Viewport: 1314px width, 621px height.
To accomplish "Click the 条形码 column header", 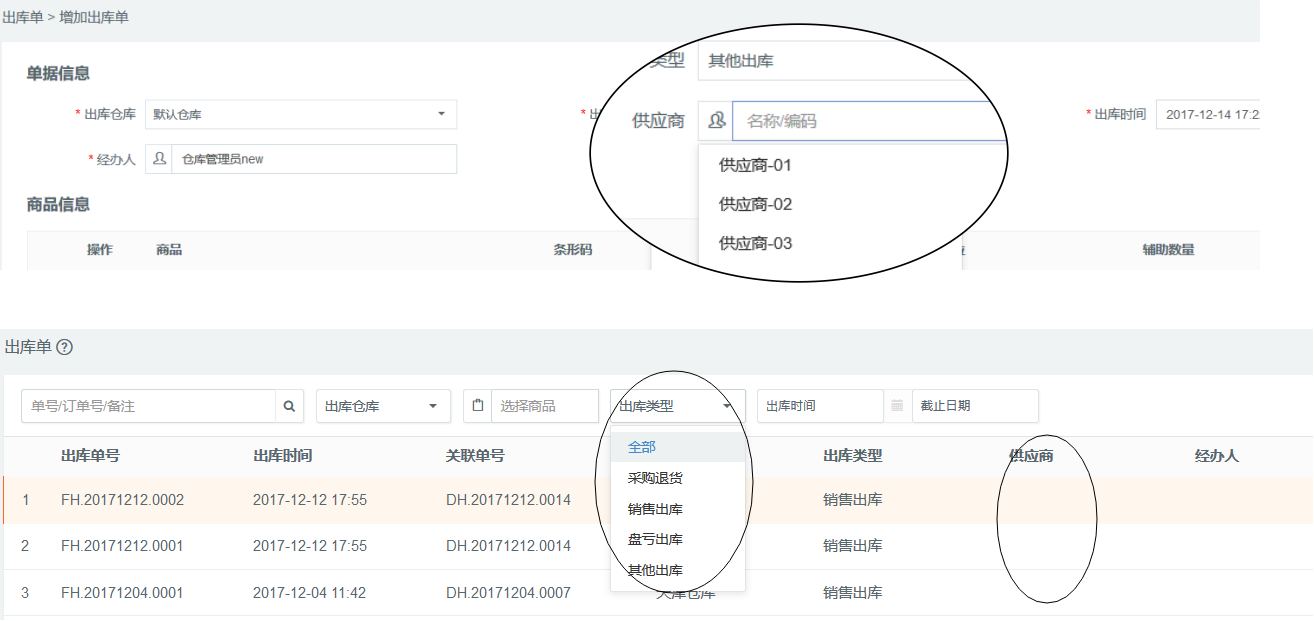I will coord(573,250).
